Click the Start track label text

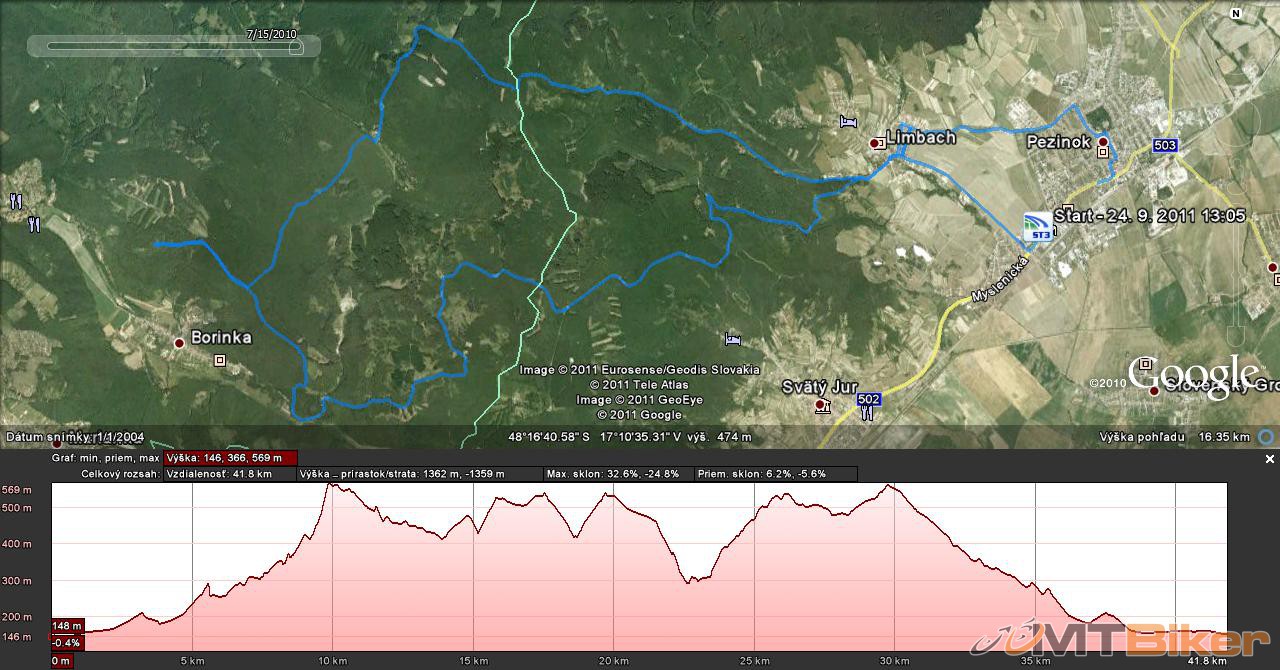[x=1149, y=215]
